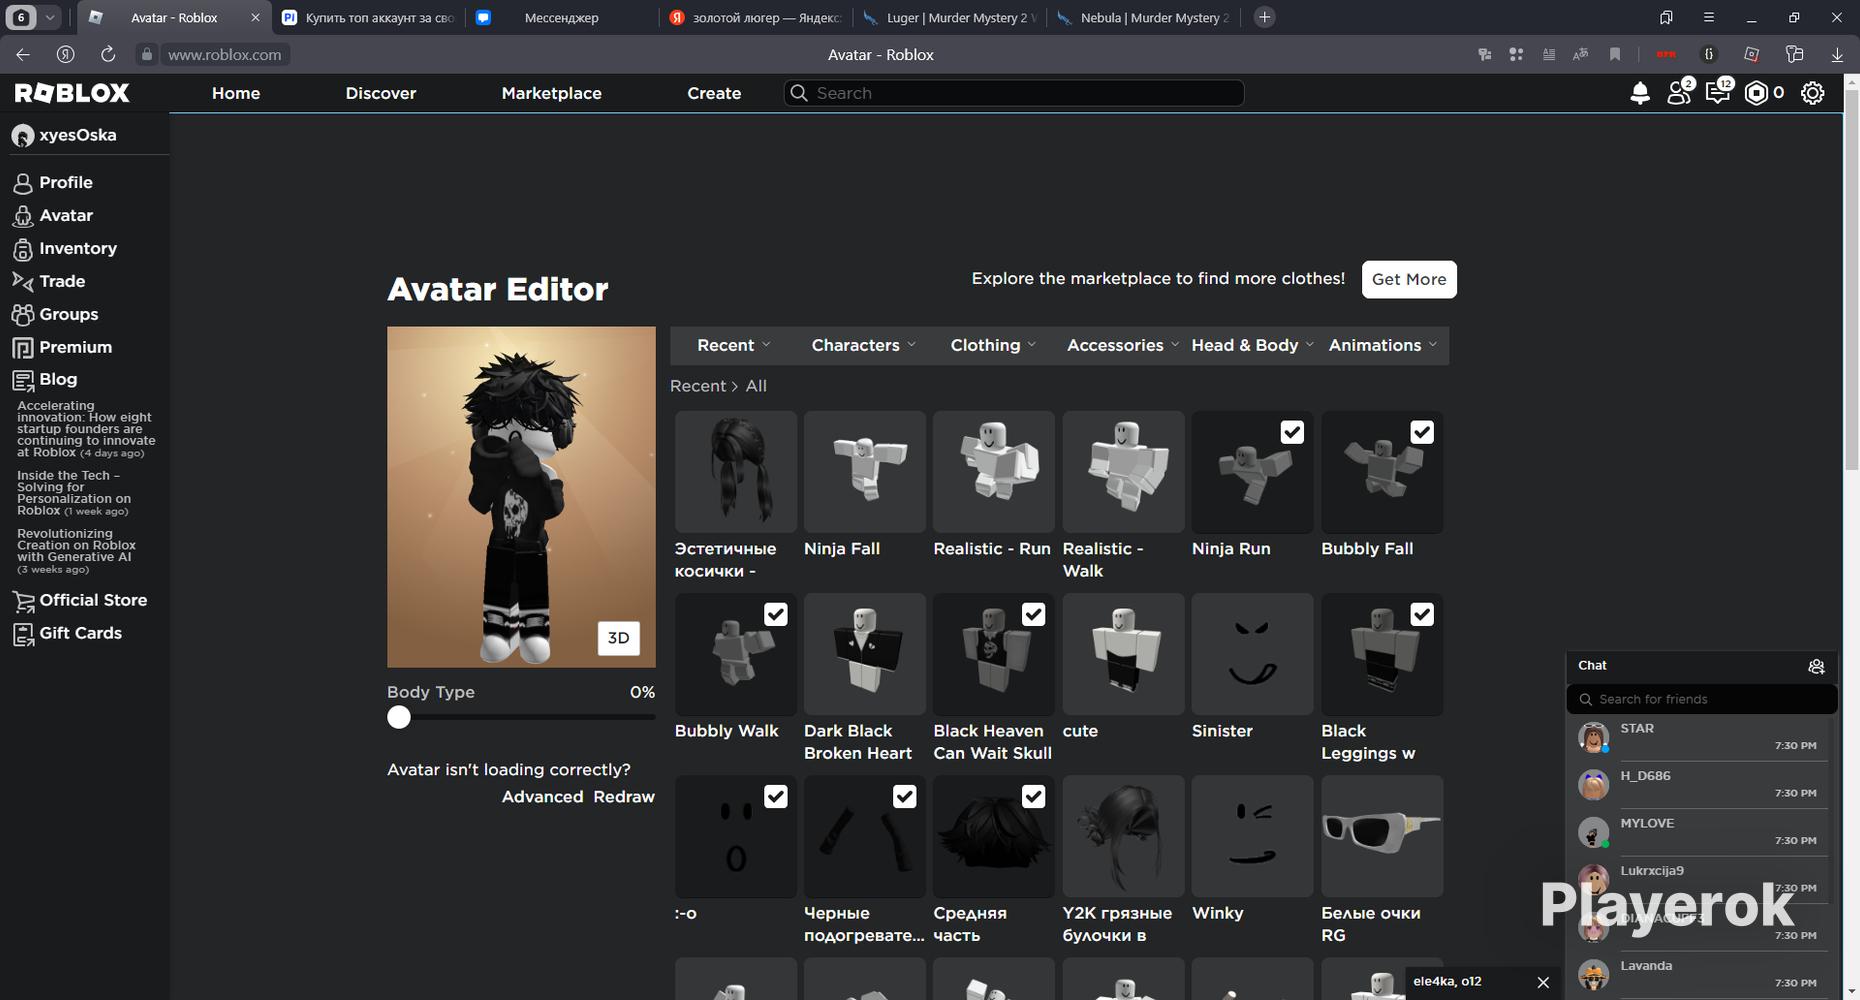Click the xyesOska user avatar icon
Image resolution: width=1860 pixels, height=1000 pixels.
(x=22, y=136)
